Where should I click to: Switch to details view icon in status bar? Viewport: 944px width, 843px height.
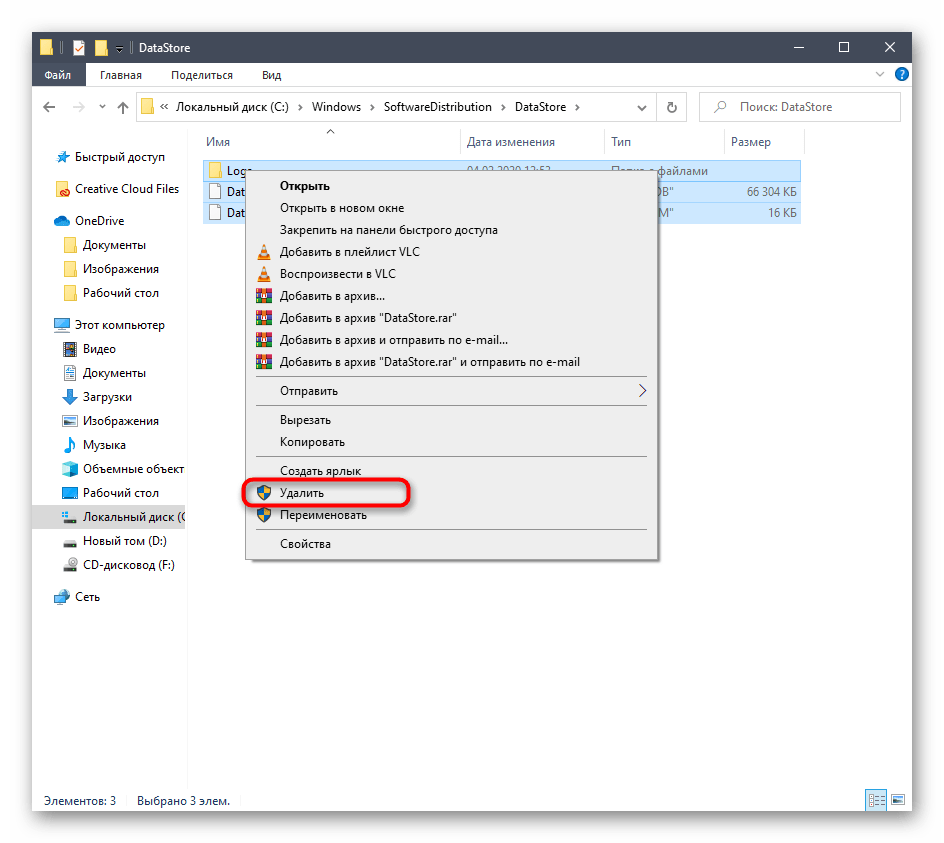click(x=876, y=800)
